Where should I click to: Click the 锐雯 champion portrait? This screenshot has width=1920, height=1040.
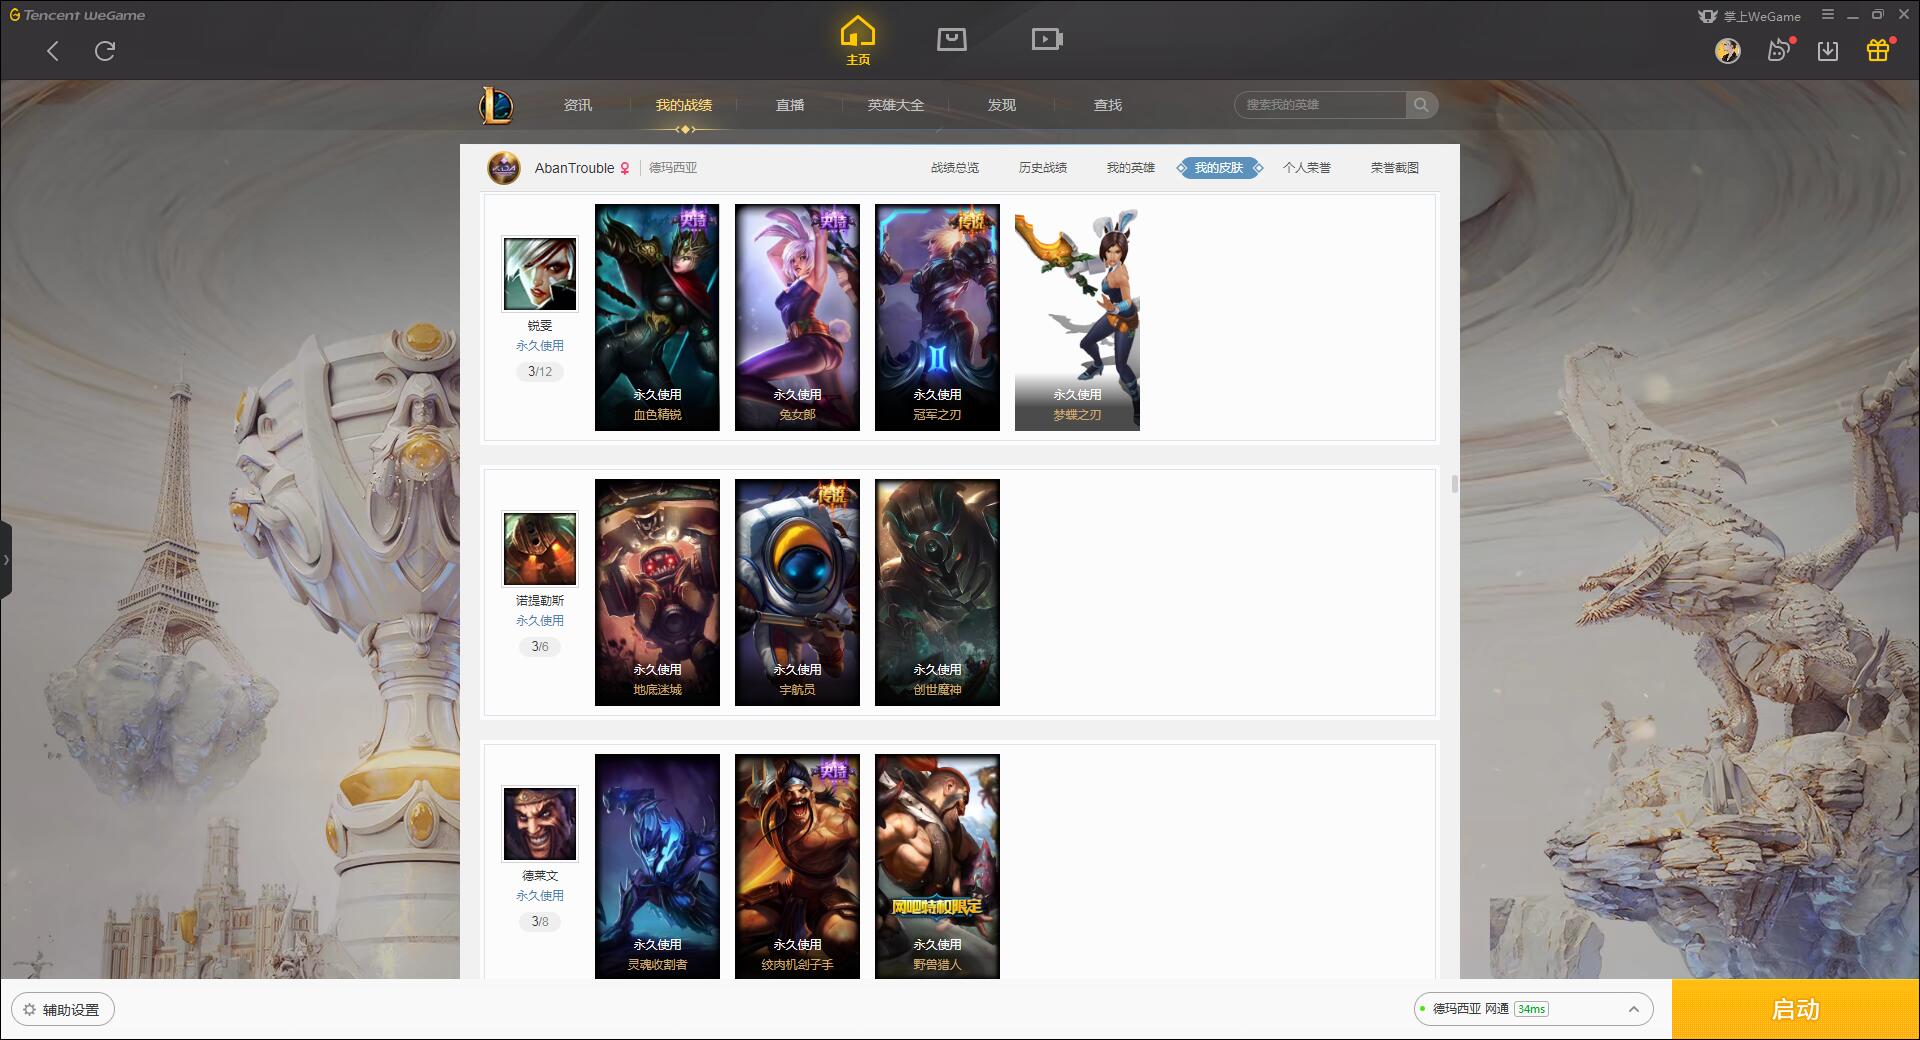click(x=540, y=274)
